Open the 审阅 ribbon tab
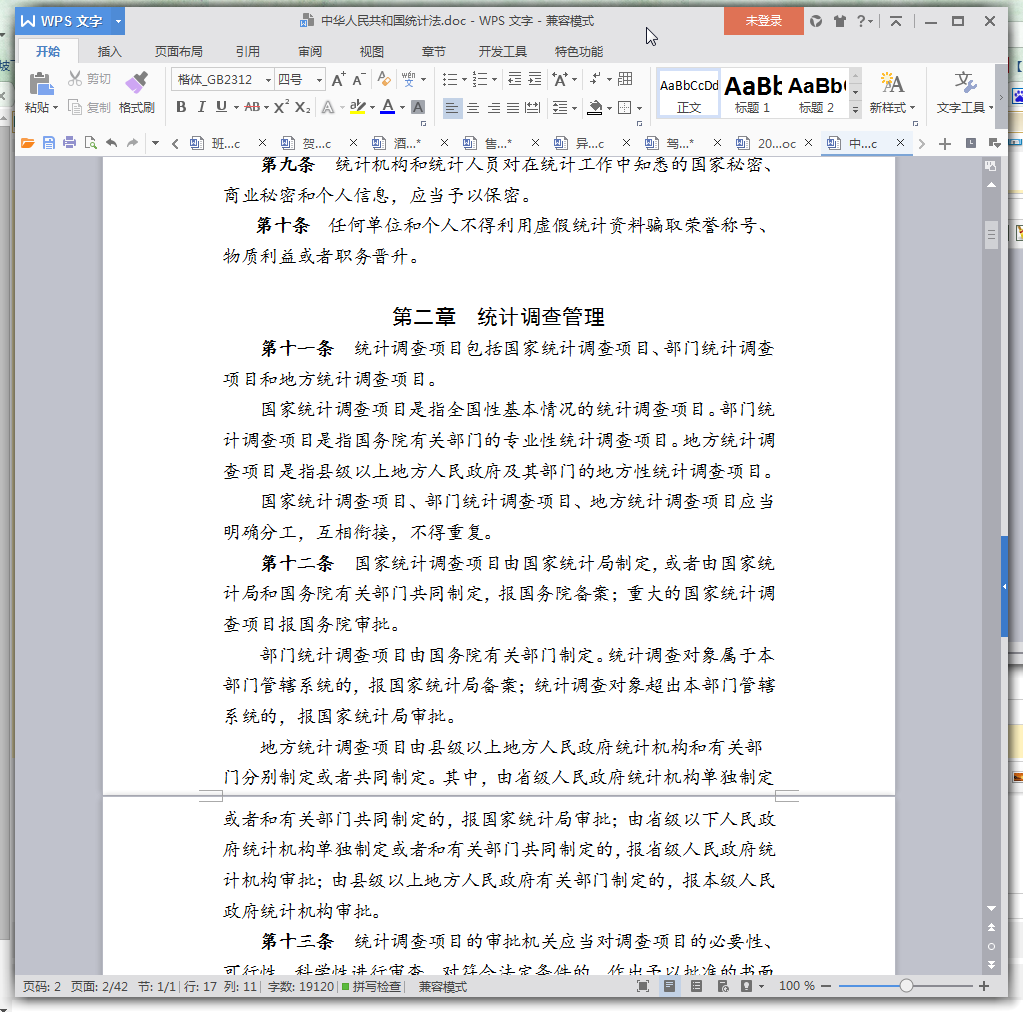This screenshot has width=1023, height=1012. tap(309, 52)
